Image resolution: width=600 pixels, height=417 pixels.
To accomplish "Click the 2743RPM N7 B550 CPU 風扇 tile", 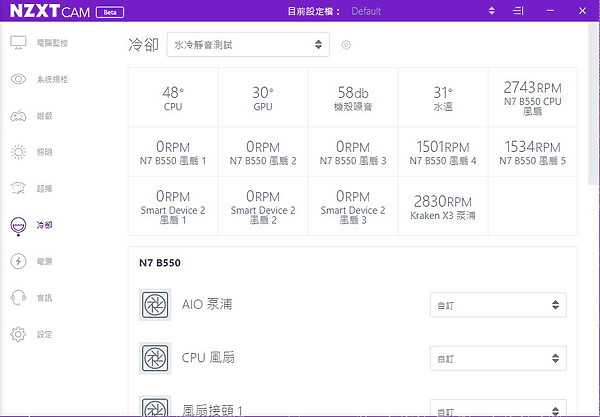I will click(533, 98).
